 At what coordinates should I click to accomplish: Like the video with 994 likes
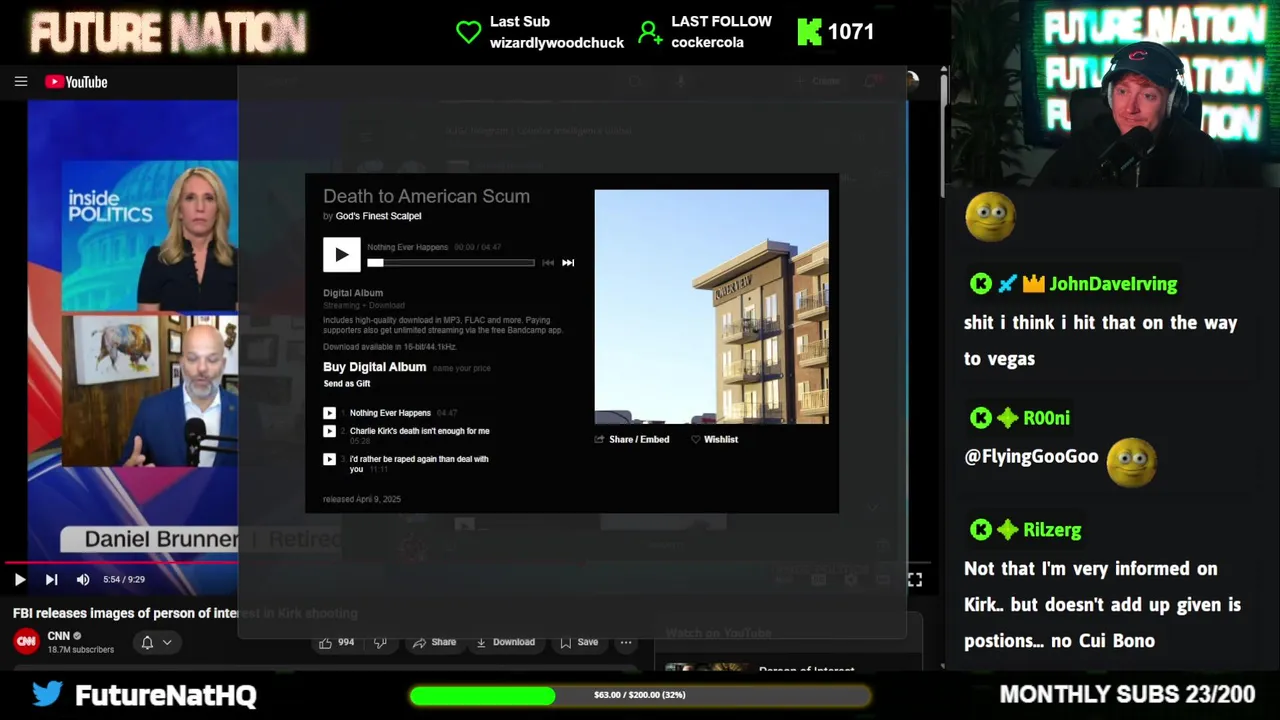[x=336, y=642]
